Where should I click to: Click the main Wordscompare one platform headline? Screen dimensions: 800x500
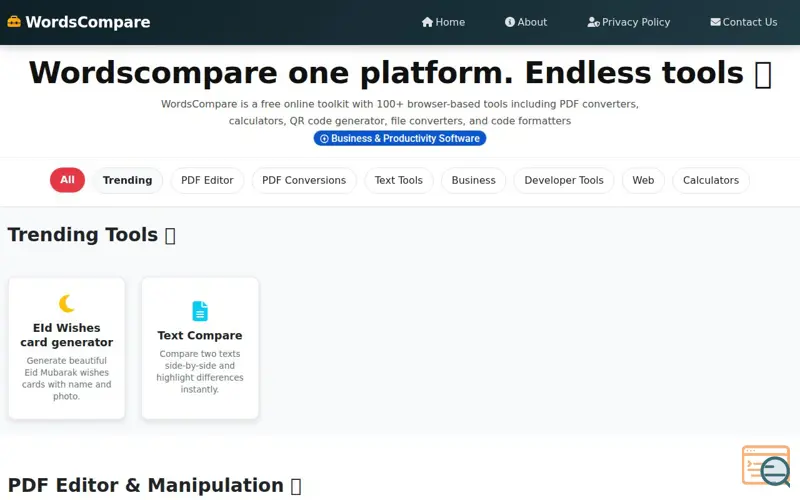[x=400, y=73]
